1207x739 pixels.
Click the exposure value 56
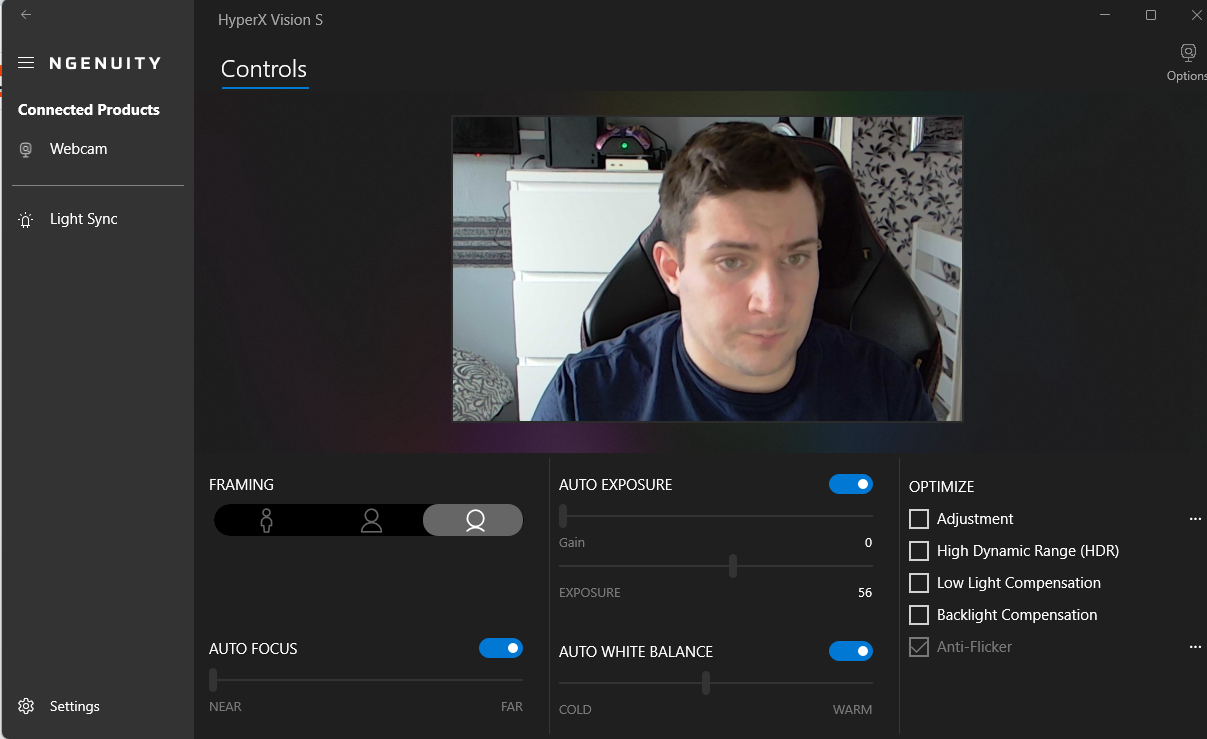(x=865, y=593)
